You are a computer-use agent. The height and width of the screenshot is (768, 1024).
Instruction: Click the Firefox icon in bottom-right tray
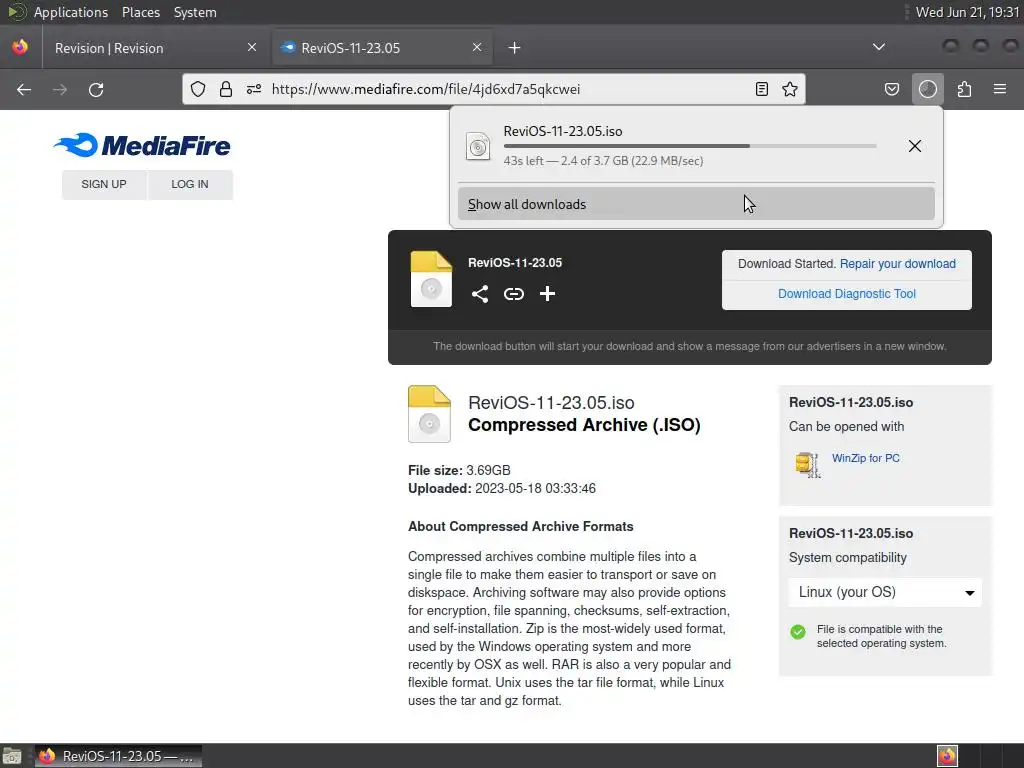(x=947, y=756)
